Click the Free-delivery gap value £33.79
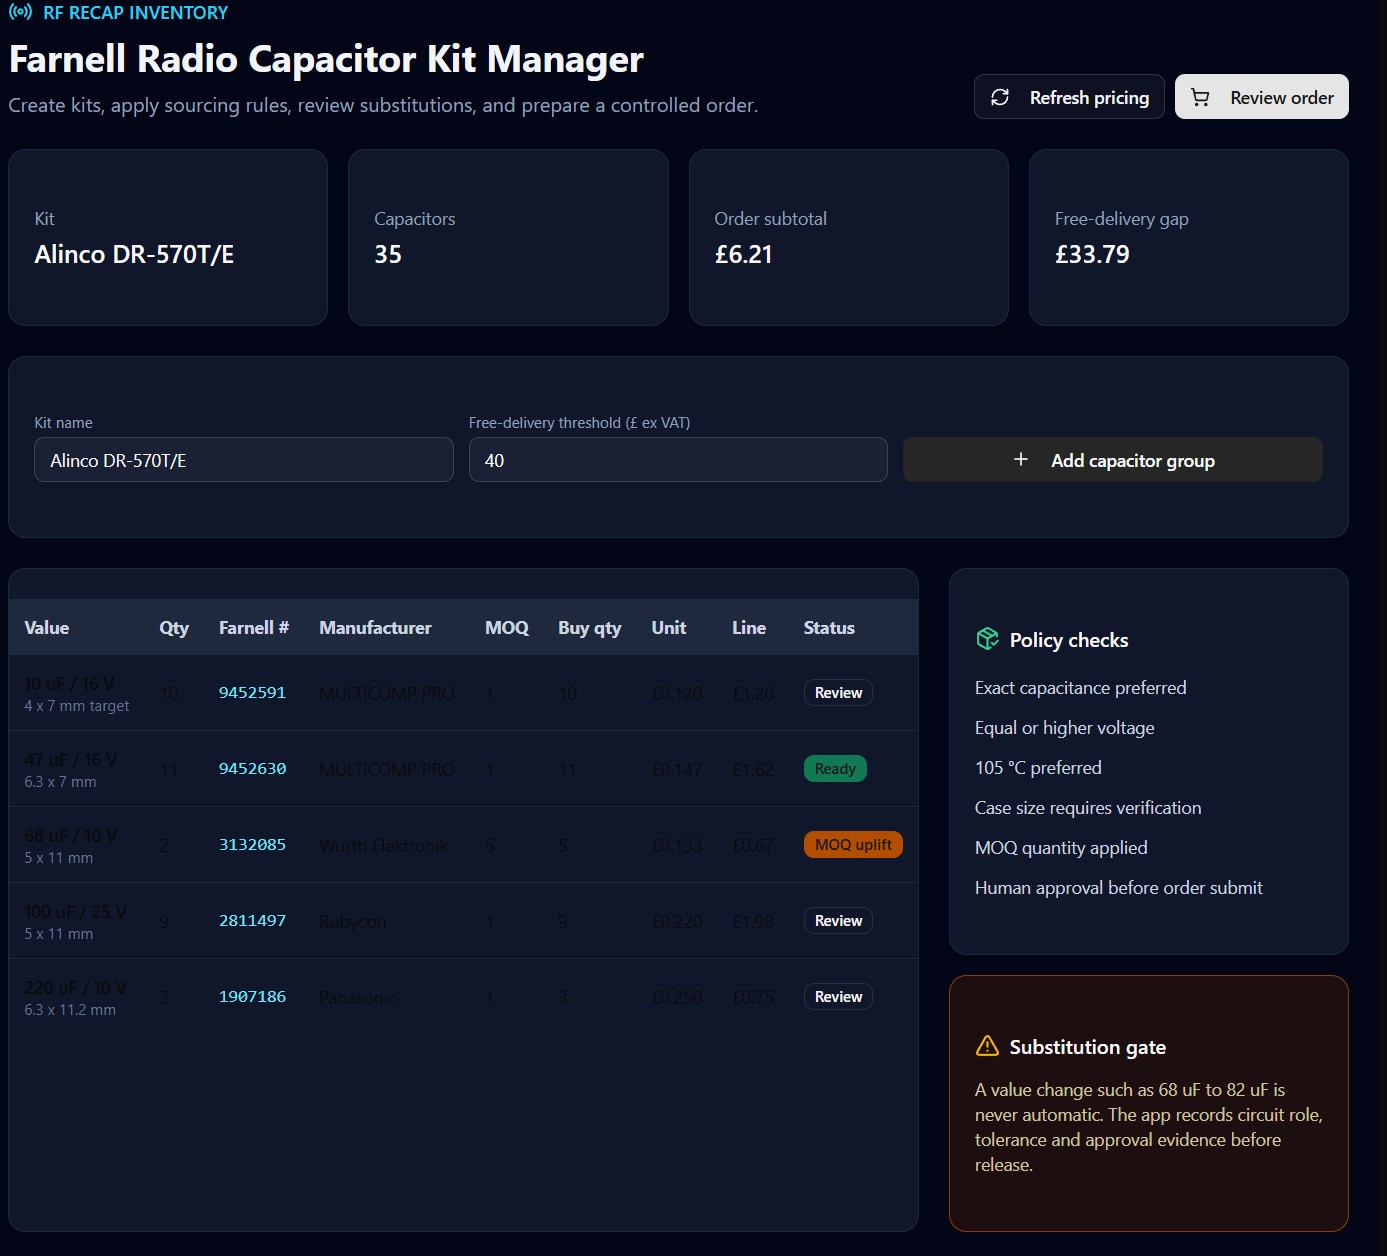Viewport: 1387px width, 1256px height. coord(1092,254)
